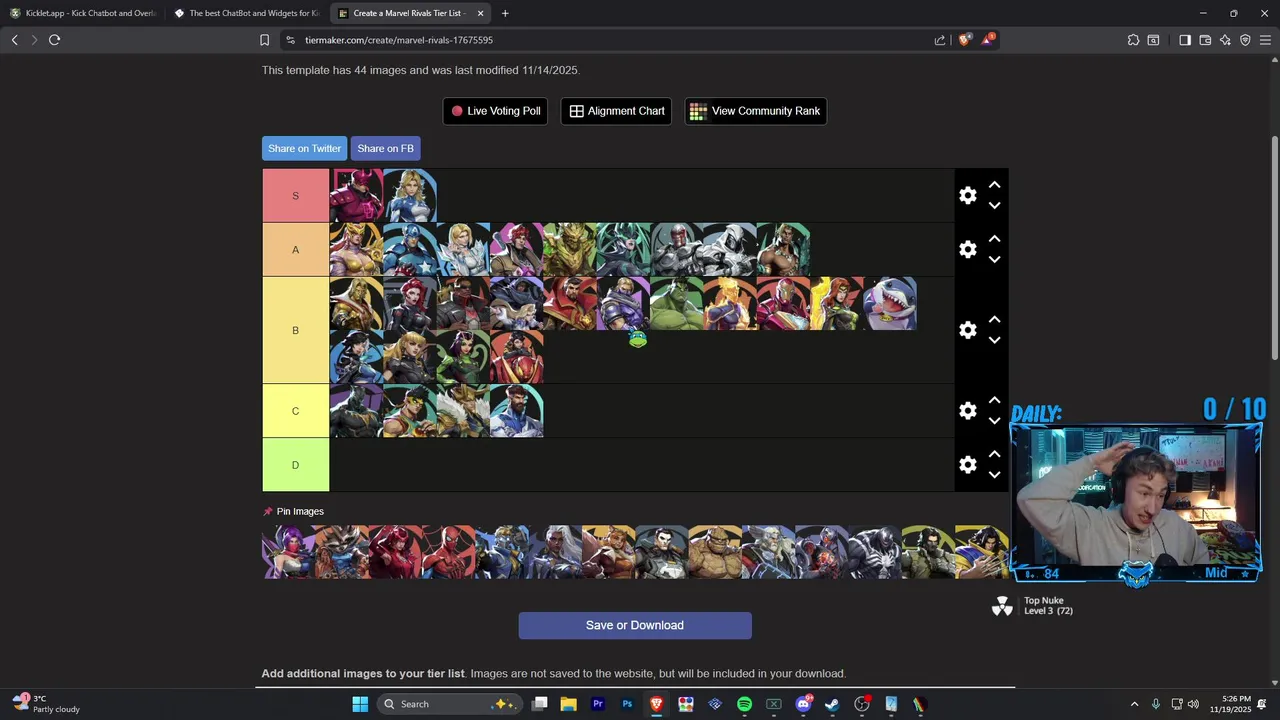Move C tier row down with chevron
Image resolution: width=1280 pixels, height=720 pixels.
994,421
